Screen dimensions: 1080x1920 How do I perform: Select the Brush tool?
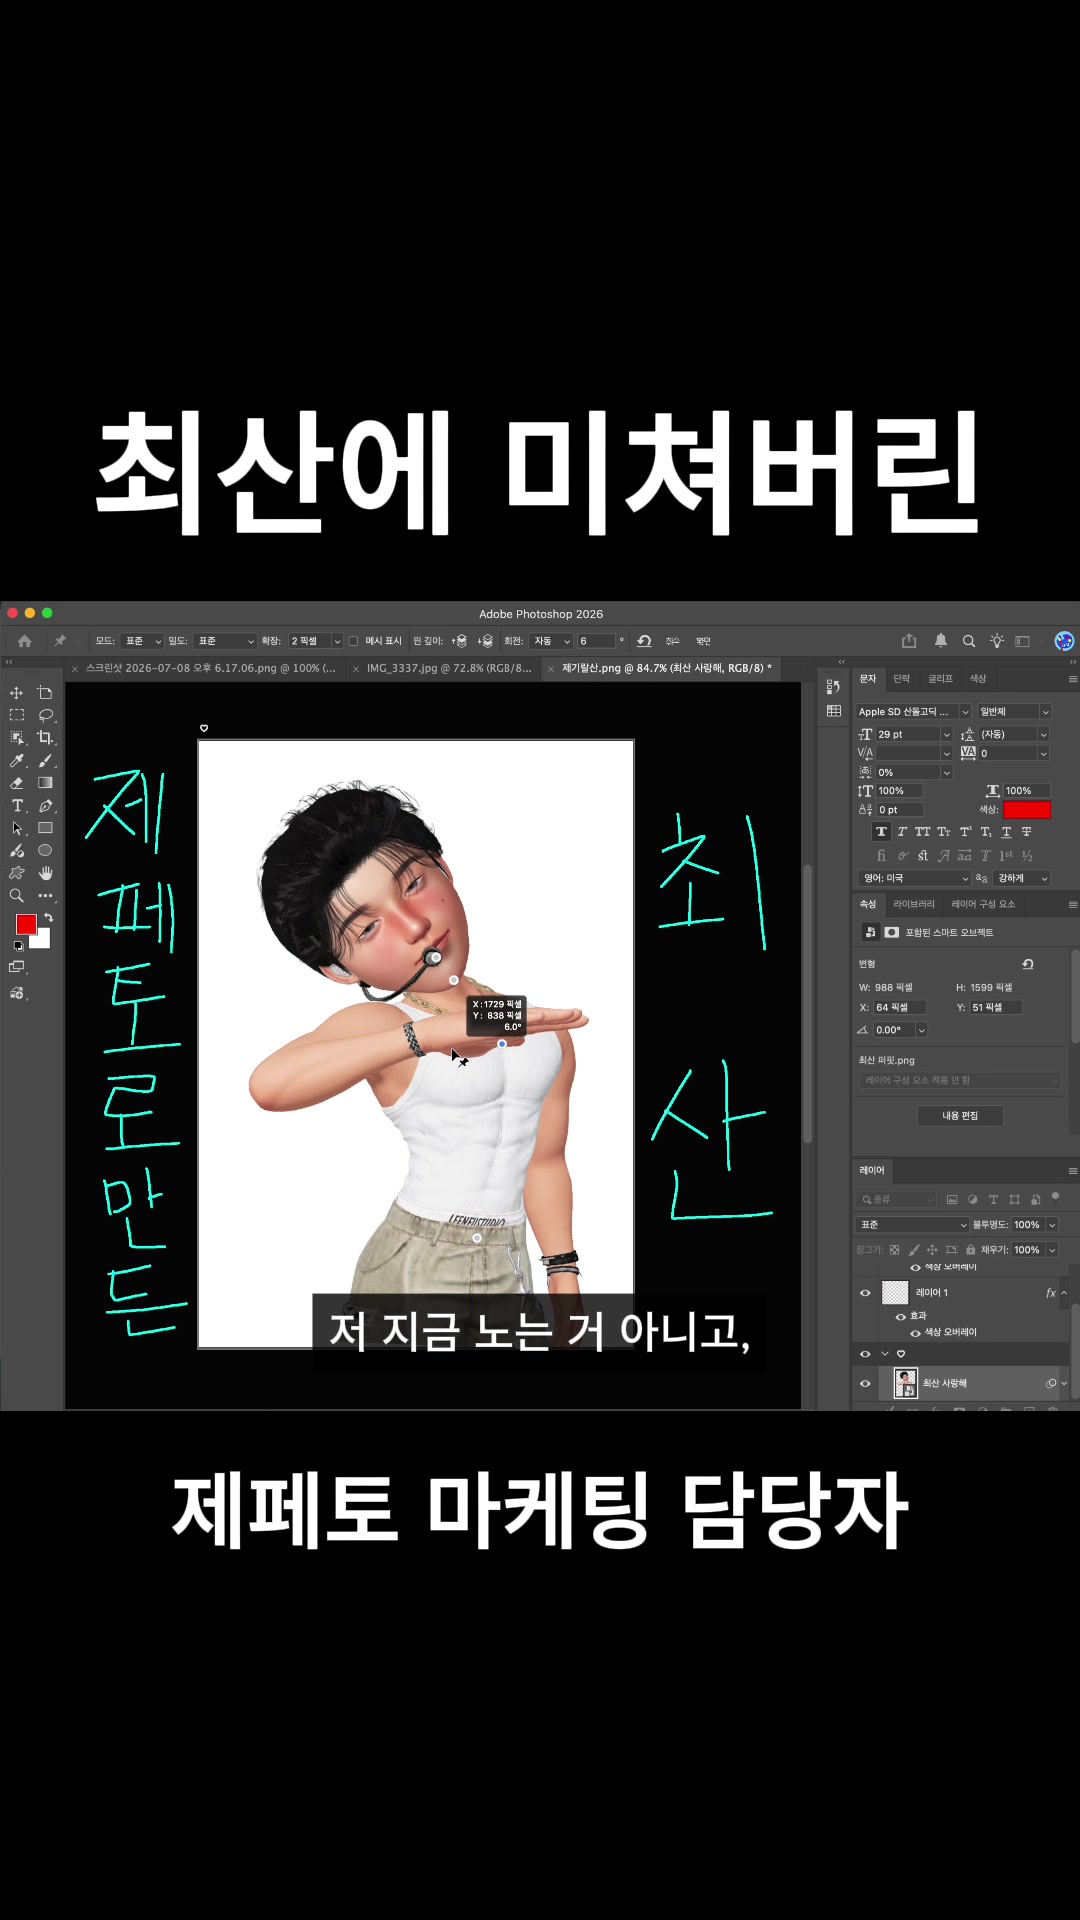[45, 761]
